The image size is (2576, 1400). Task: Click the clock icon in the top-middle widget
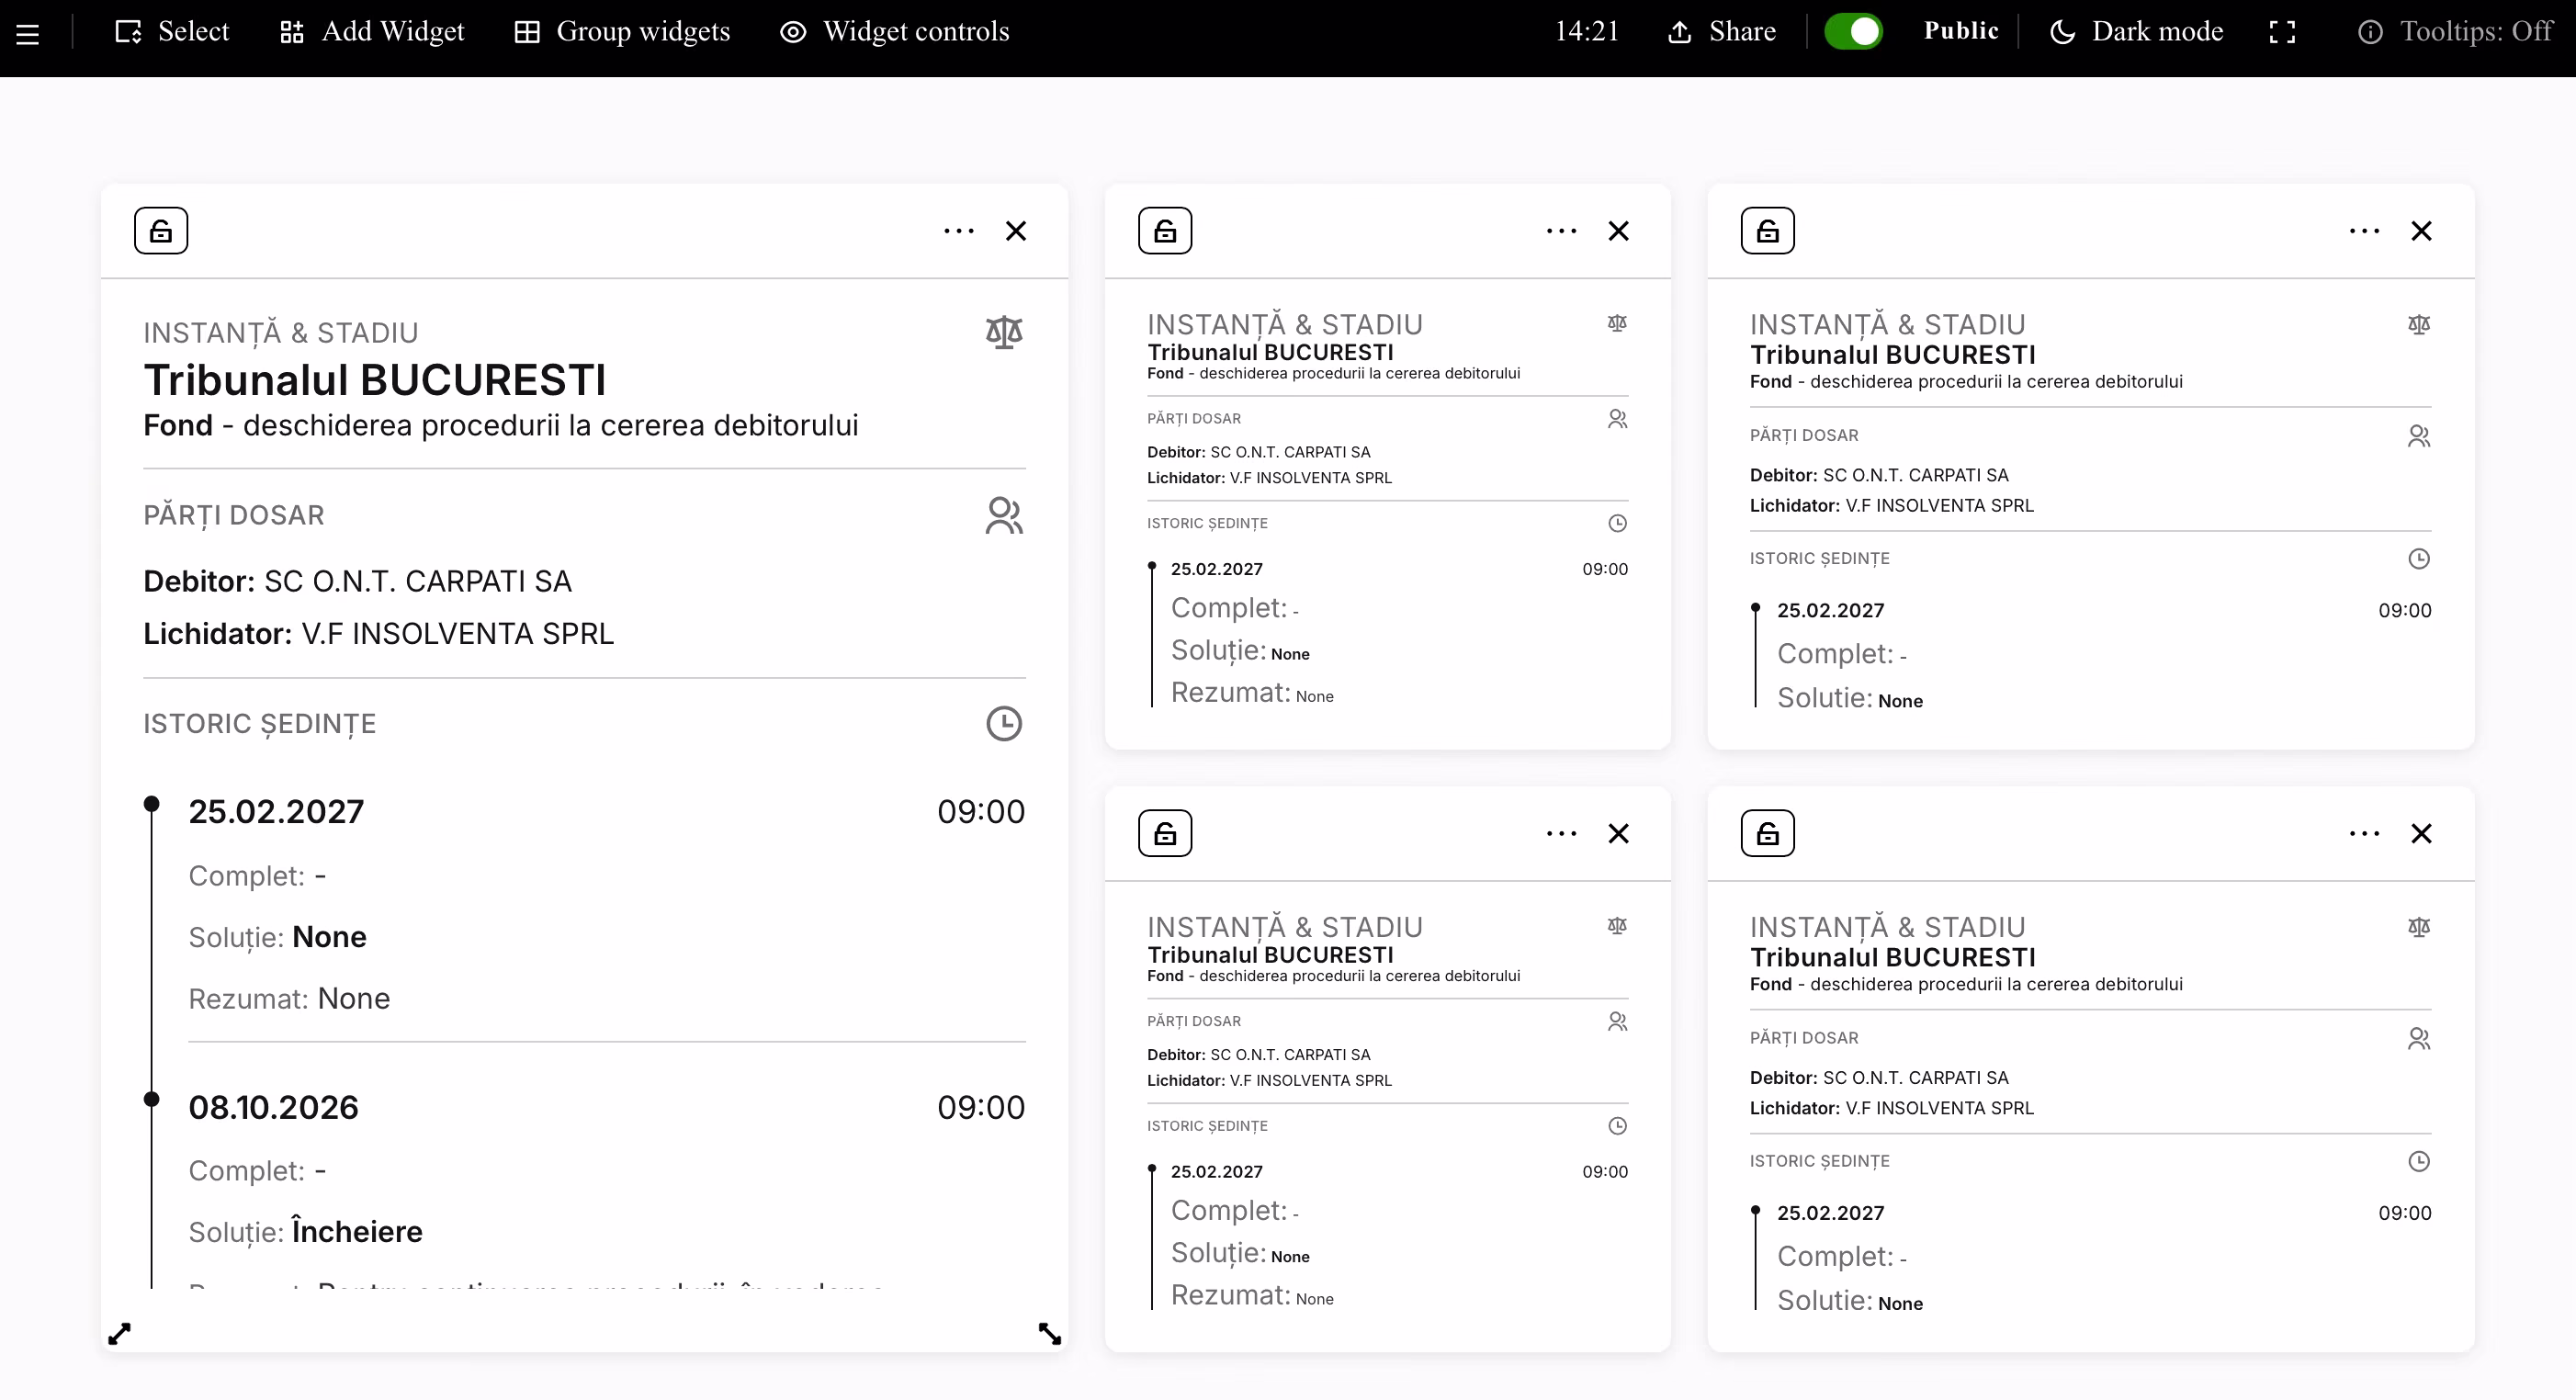pyautogui.click(x=1617, y=523)
